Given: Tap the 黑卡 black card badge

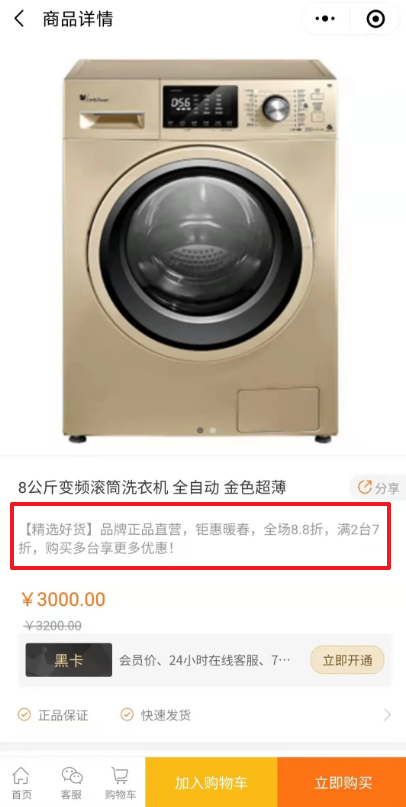Looking at the screenshot, I should (x=69, y=660).
